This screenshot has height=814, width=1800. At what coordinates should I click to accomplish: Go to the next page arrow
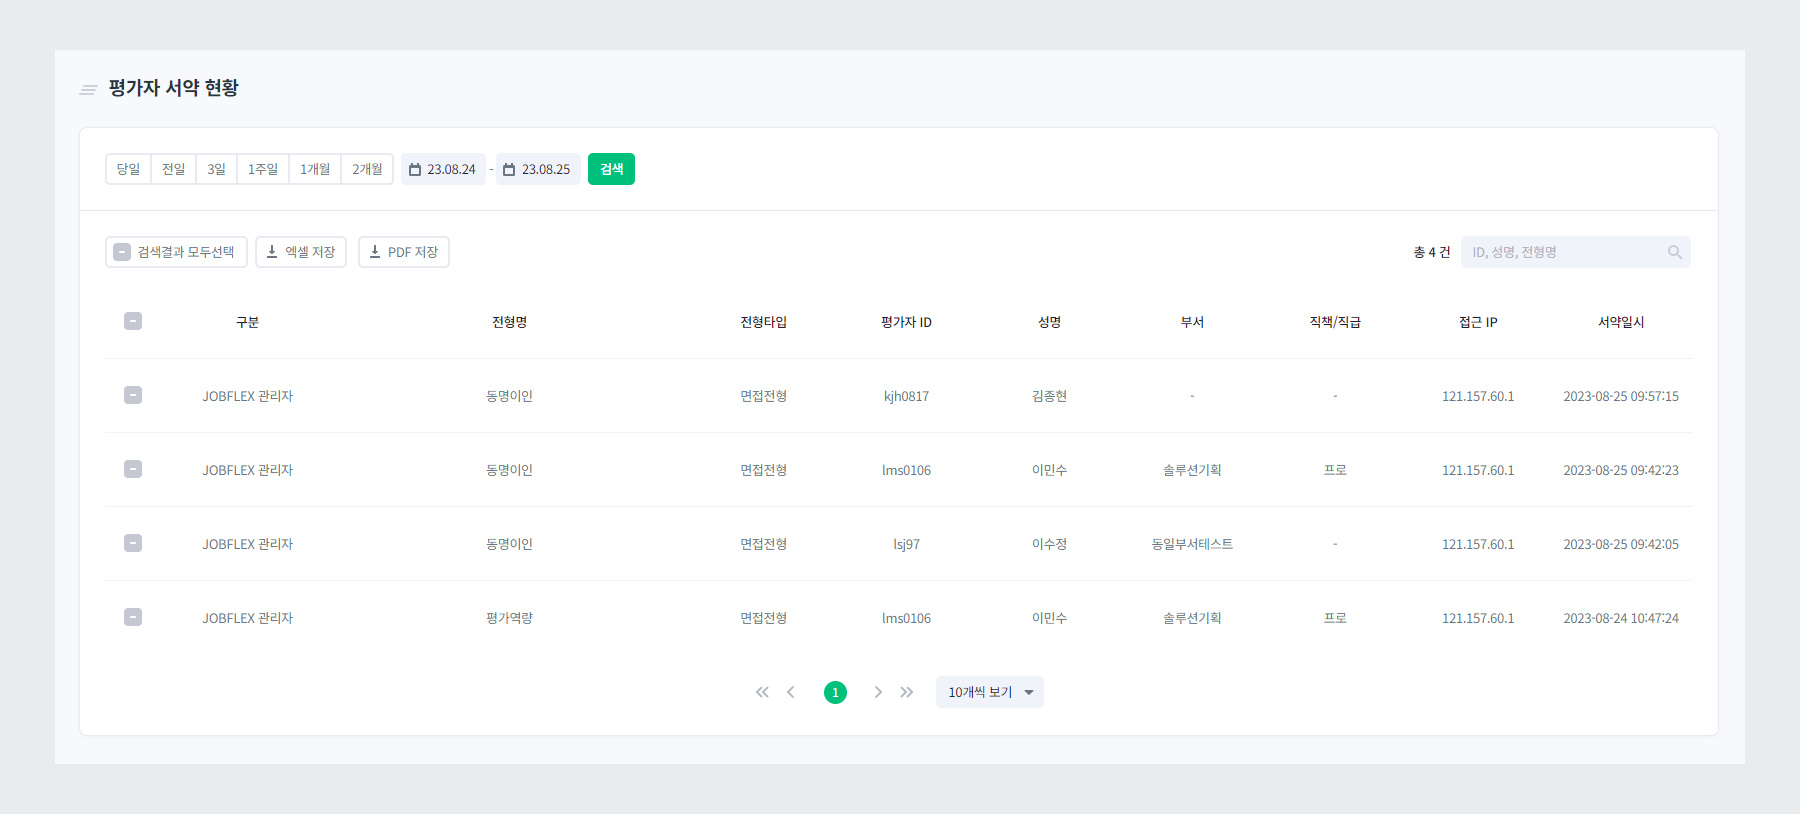pos(878,692)
